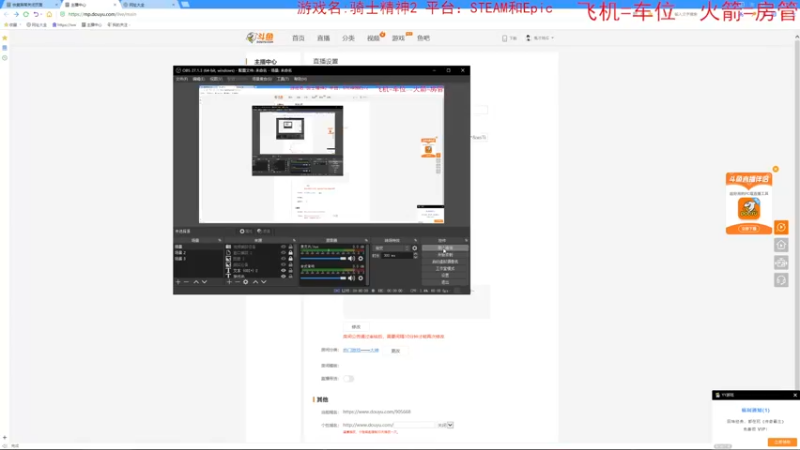Pop out the Sources dock panel
The width and height of the screenshot is (800, 450).
point(294,240)
